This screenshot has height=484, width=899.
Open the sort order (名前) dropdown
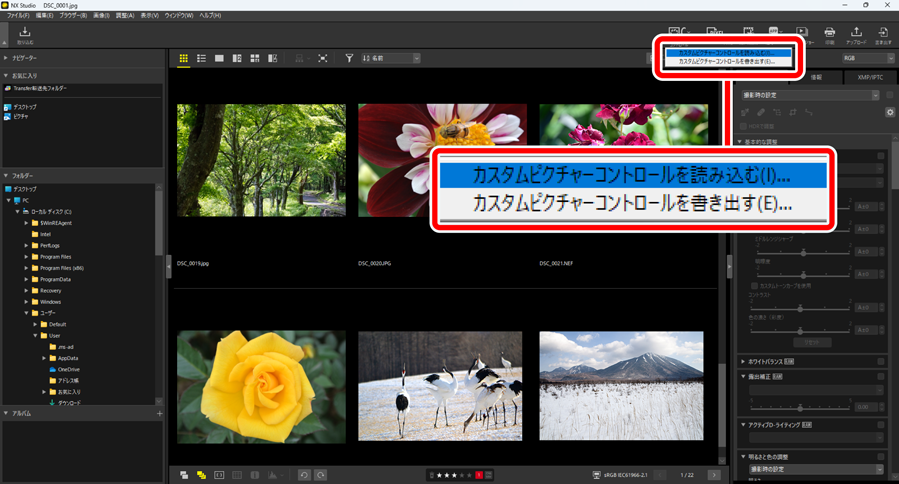[x=390, y=59]
